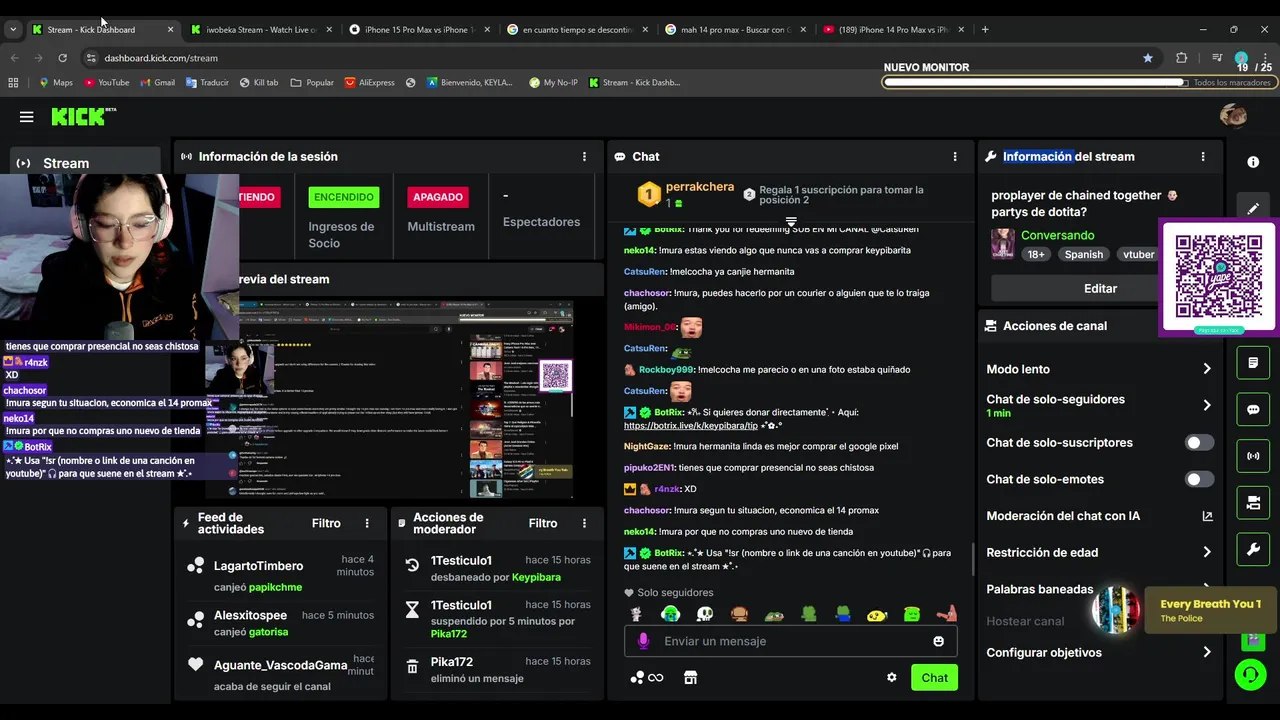Switch to iPhone 15 Pro Max browser tab

pyautogui.click(x=419, y=29)
